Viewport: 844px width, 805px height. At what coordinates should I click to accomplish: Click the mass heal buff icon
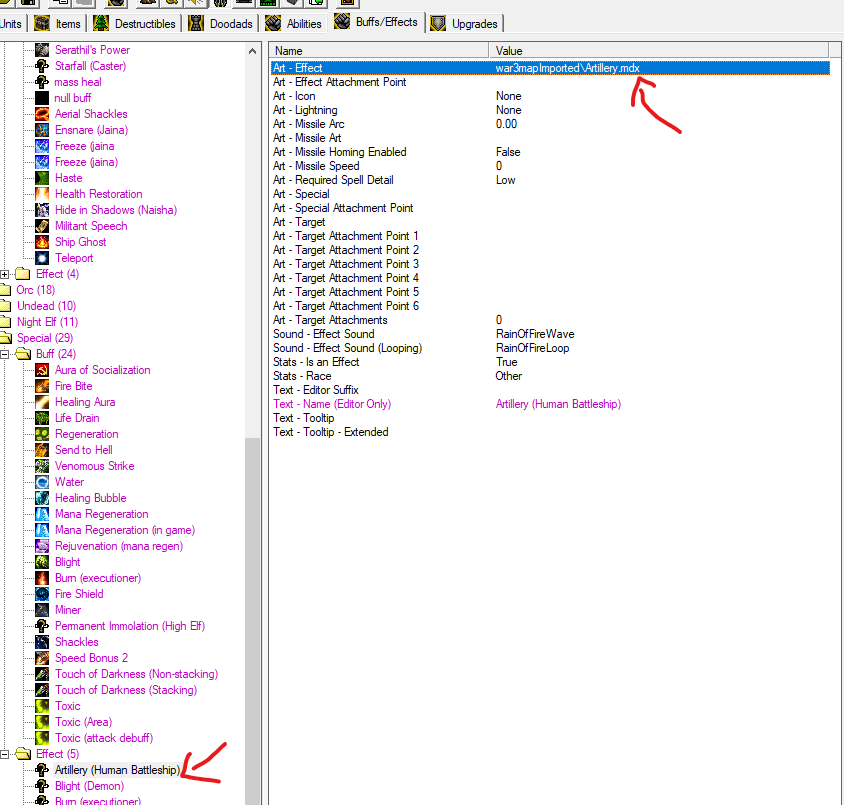tap(42, 82)
